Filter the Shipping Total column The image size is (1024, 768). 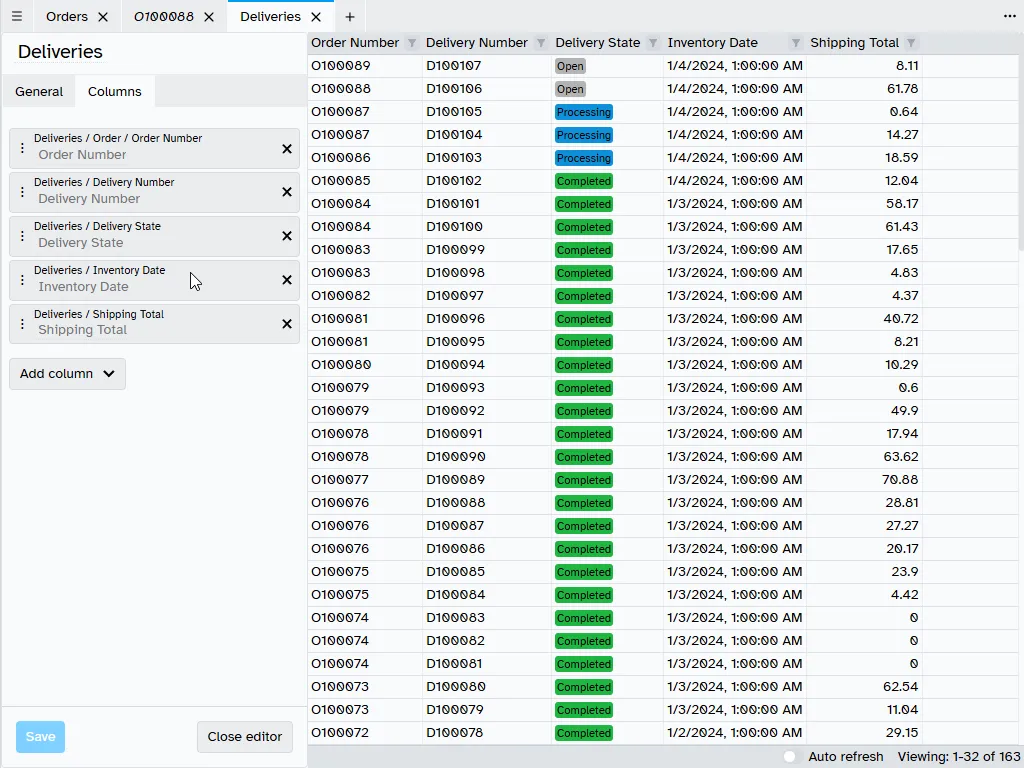coord(911,43)
